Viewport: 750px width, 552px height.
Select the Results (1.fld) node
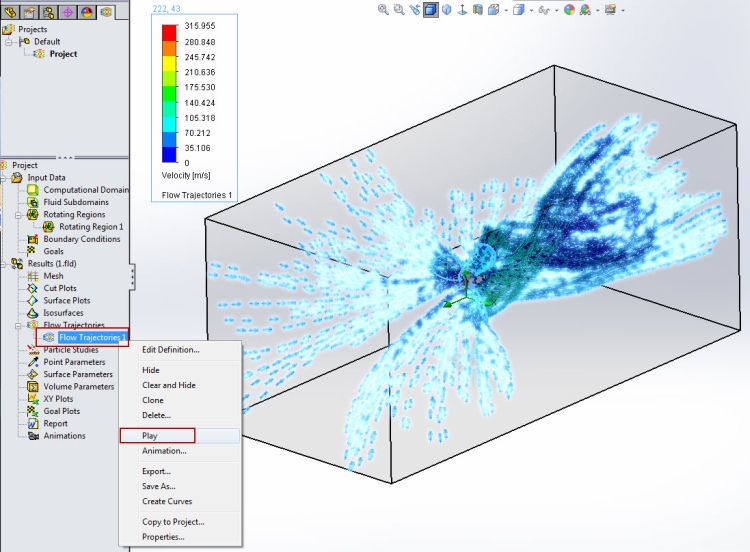pyautogui.click(x=52, y=264)
